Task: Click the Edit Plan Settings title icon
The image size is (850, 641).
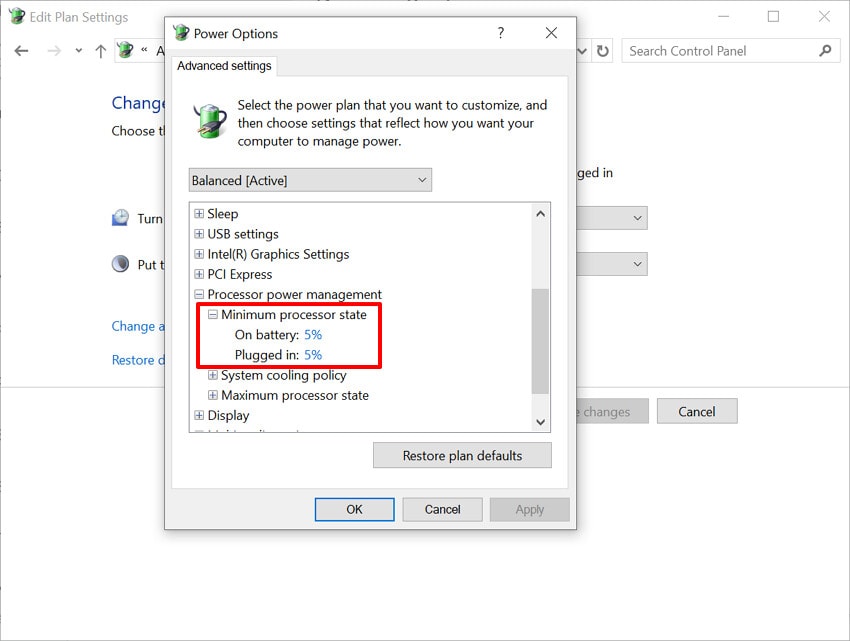Action: tap(17, 16)
